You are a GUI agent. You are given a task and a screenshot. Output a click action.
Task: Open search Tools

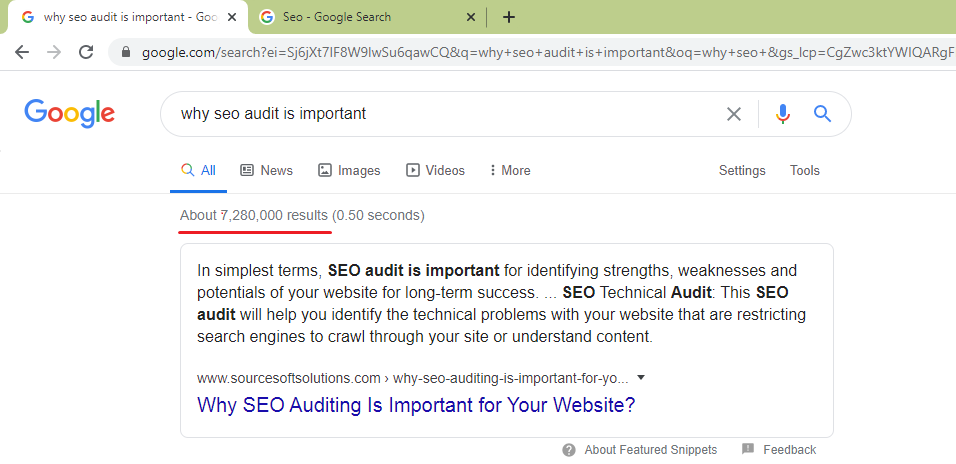coord(805,171)
